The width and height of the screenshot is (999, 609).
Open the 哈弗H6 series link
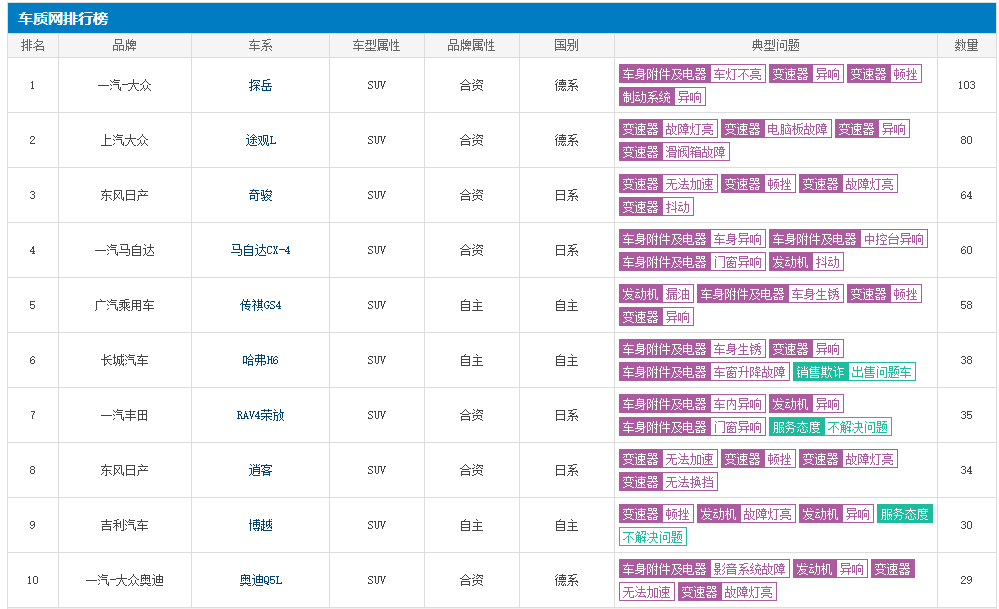coord(260,361)
